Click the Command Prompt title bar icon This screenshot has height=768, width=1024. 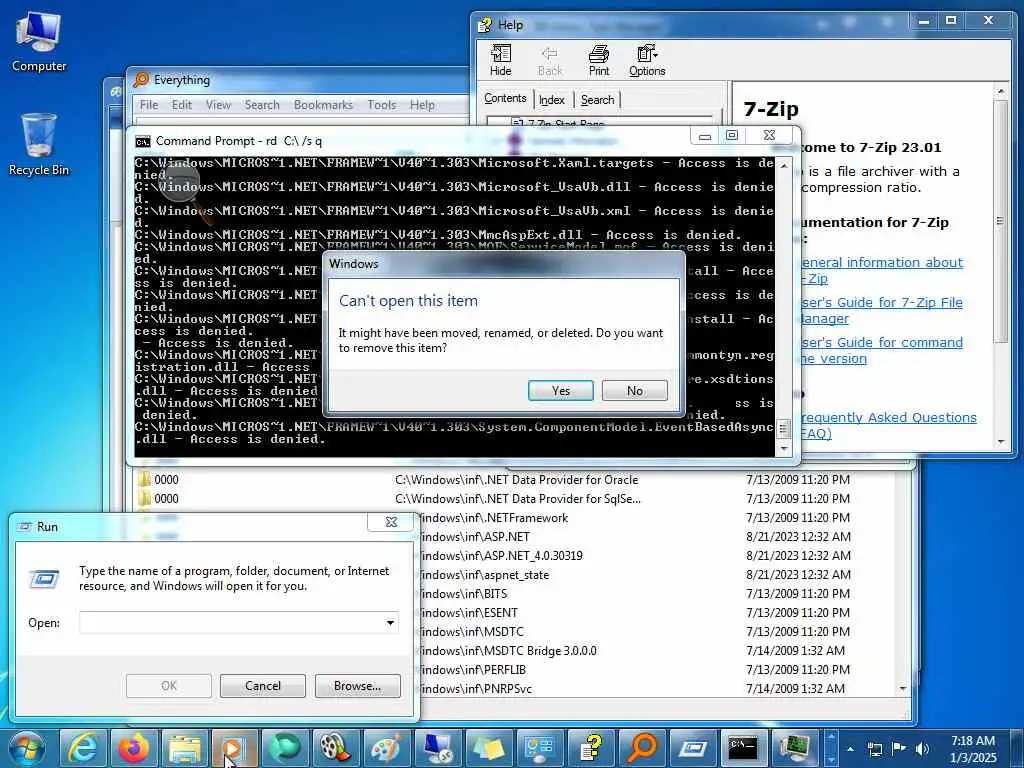point(142,141)
